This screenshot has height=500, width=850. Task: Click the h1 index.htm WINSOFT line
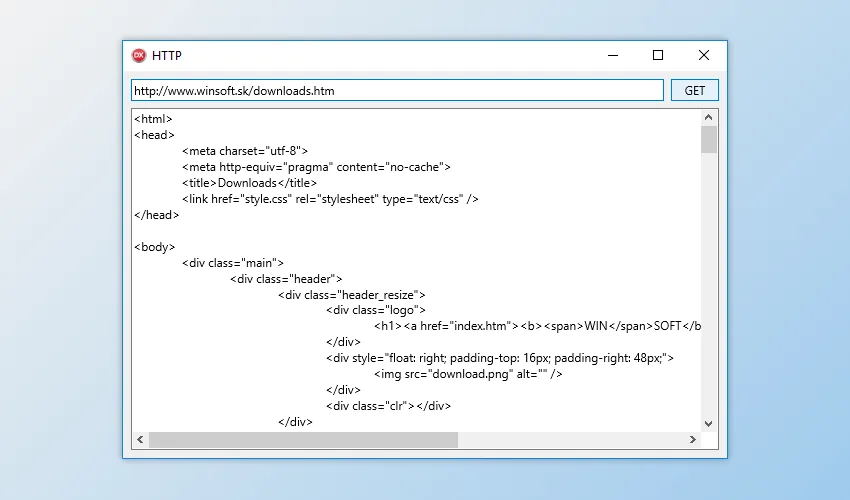point(538,326)
